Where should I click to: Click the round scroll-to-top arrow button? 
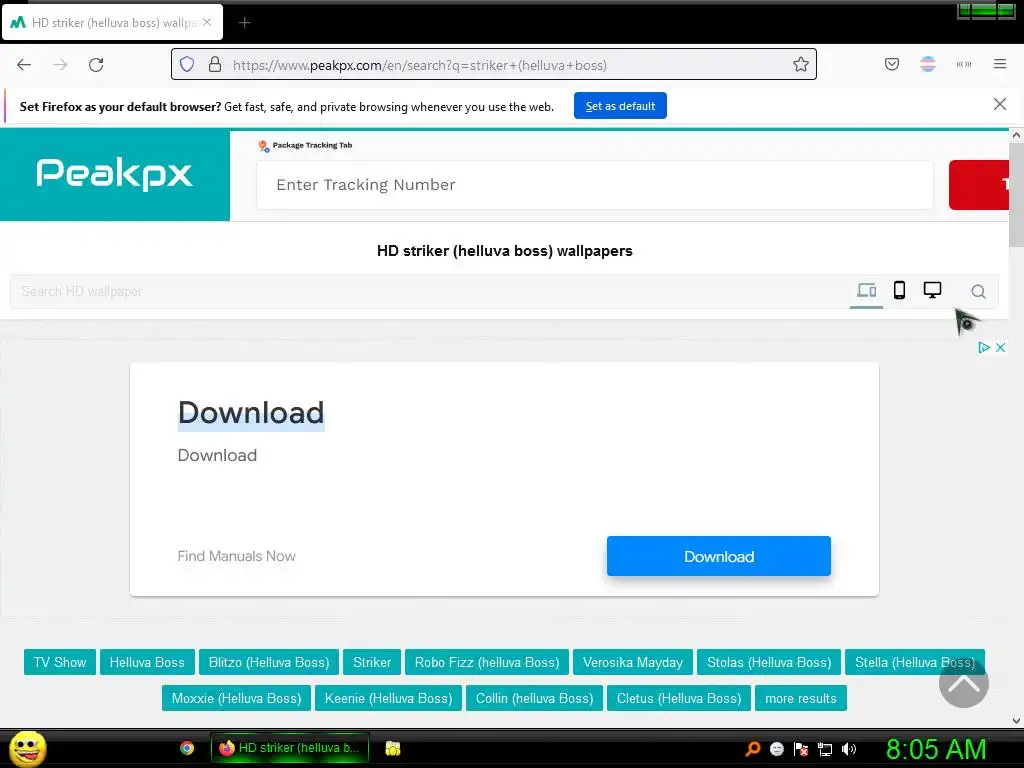pyautogui.click(x=963, y=683)
